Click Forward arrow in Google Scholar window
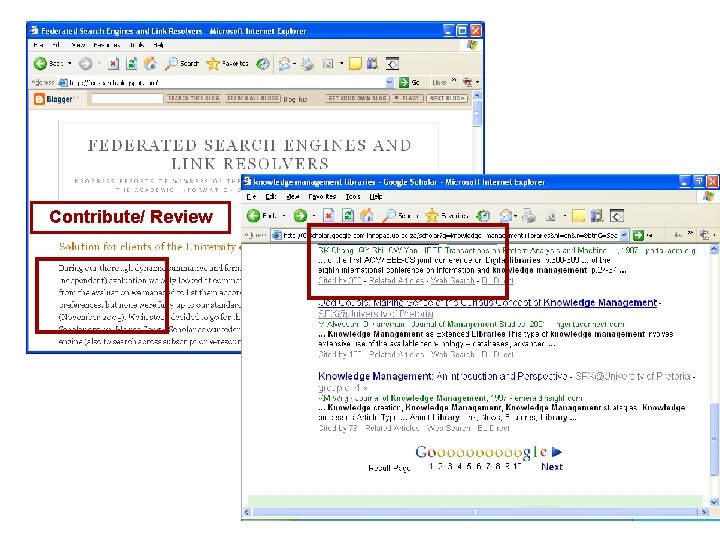The width and height of the screenshot is (720, 540). 300,215
